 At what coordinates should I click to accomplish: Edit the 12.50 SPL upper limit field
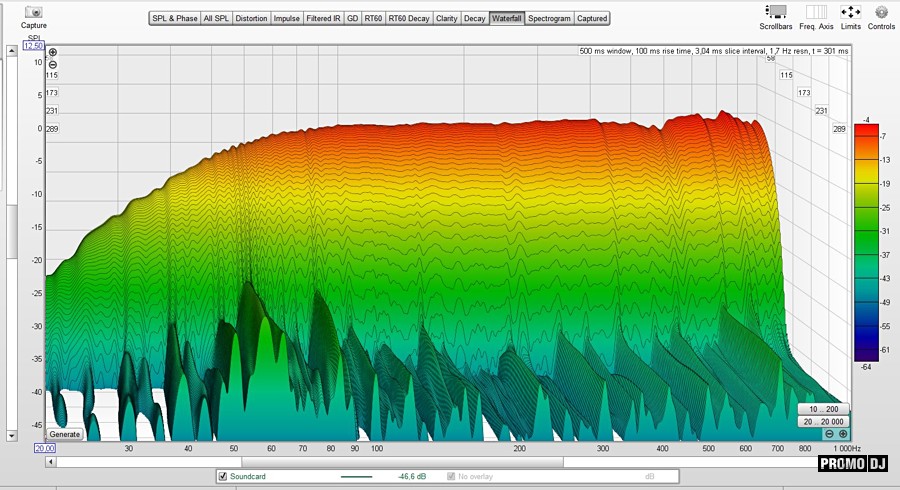pyautogui.click(x=33, y=46)
